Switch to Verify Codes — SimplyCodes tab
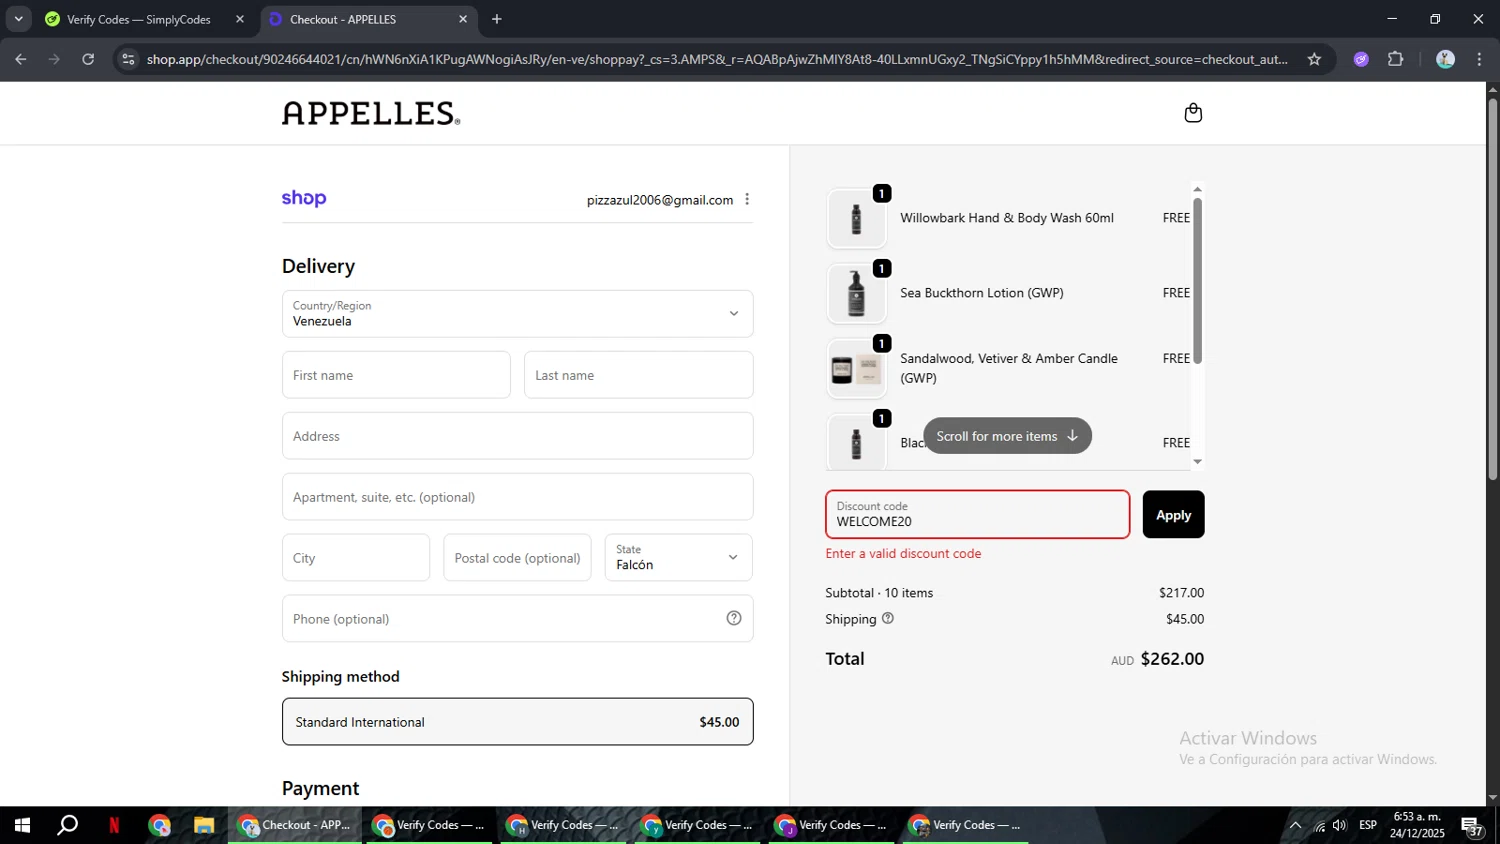Image resolution: width=1500 pixels, height=844 pixels. click(x=139, y=19)
